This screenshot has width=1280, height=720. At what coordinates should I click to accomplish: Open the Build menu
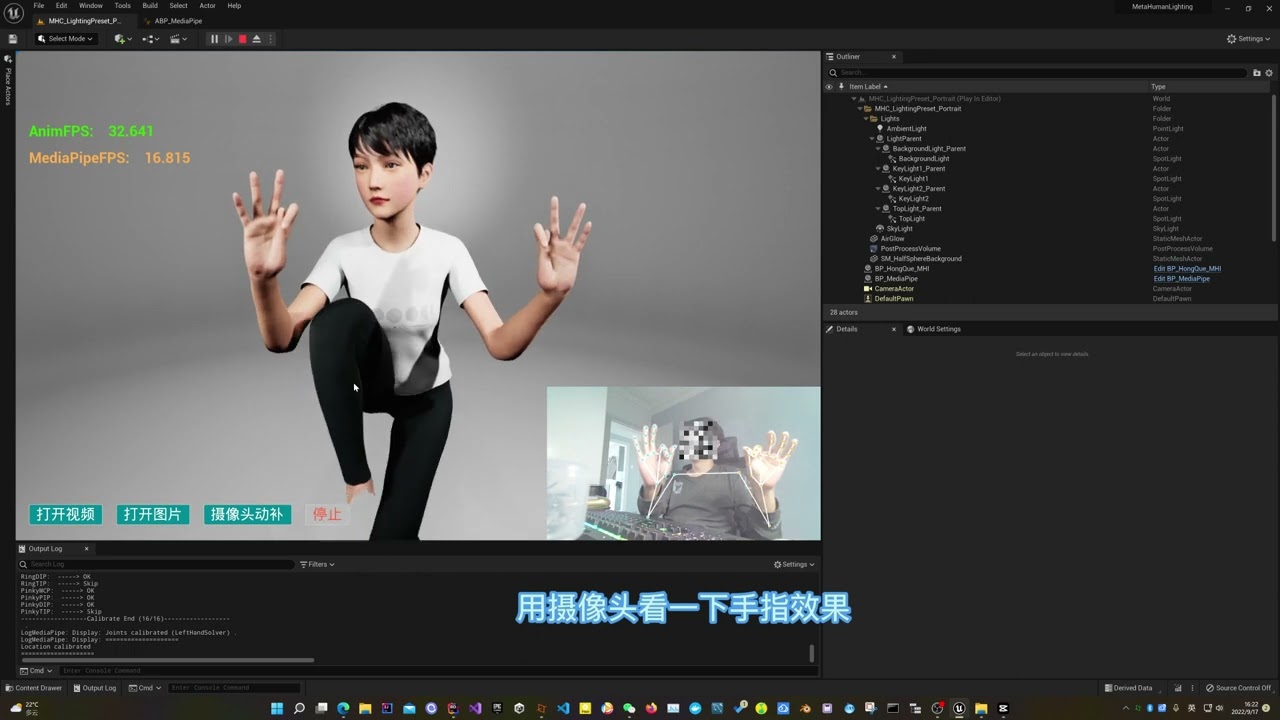coord(150,6)
